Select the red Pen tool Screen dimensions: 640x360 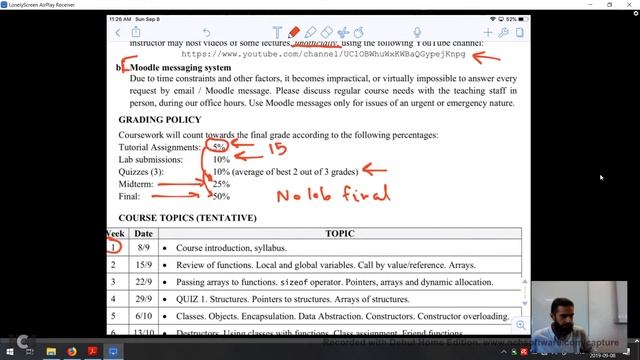293,32
